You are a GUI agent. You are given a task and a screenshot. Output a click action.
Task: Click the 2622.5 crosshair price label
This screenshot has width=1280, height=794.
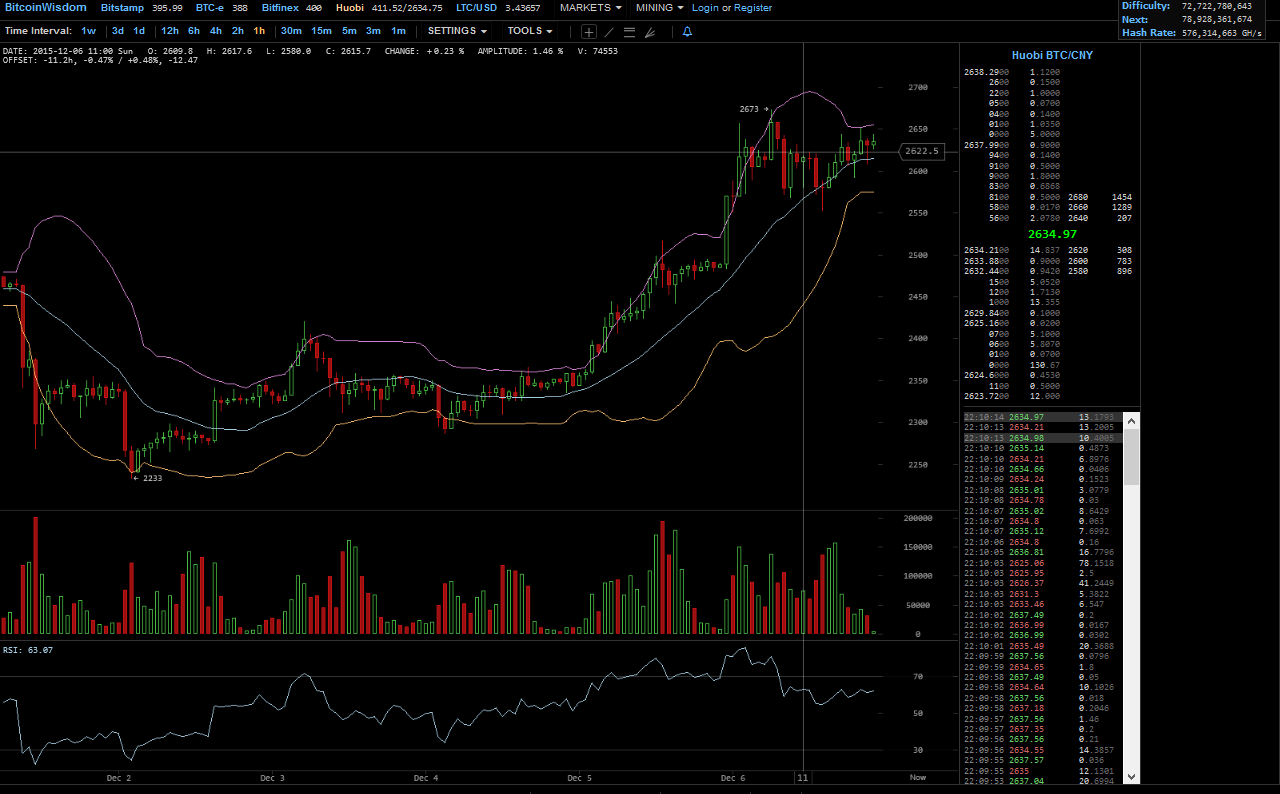click(921, 151)
